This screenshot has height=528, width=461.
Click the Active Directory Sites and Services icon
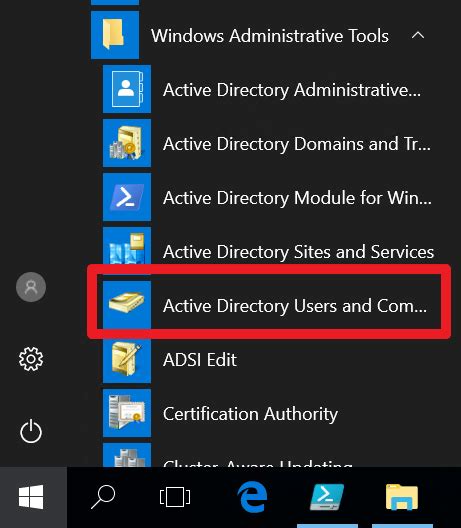127,246
